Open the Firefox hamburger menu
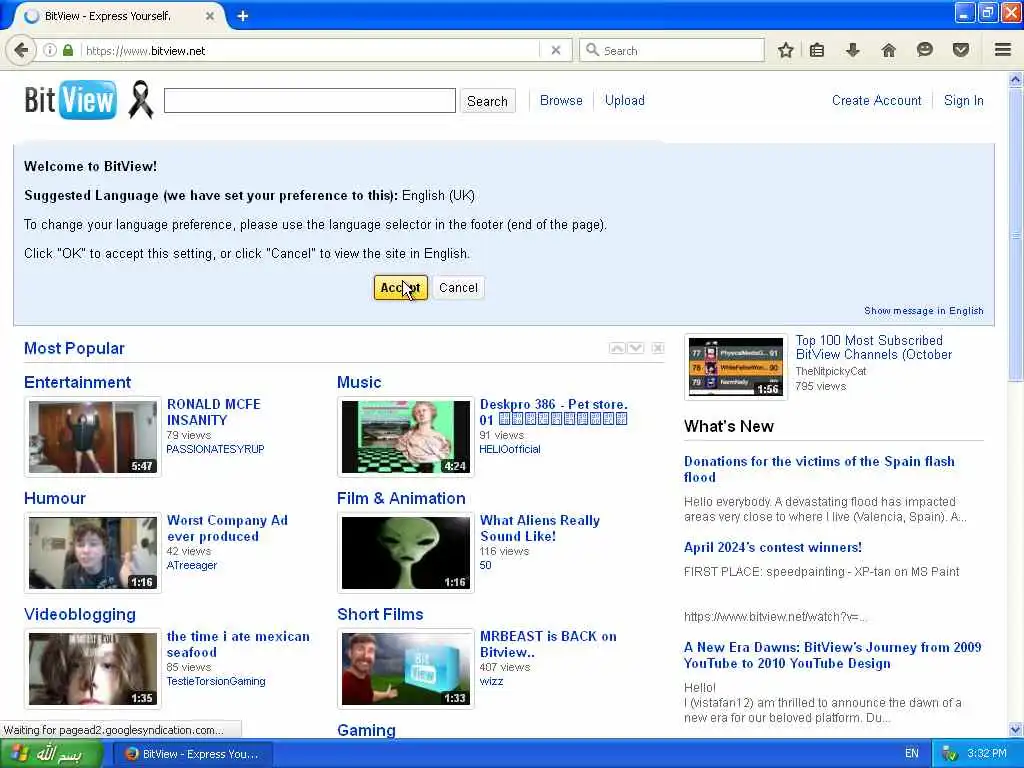Image resolution: width=1024 pixels, height=768 pixels. (1003, 50)
